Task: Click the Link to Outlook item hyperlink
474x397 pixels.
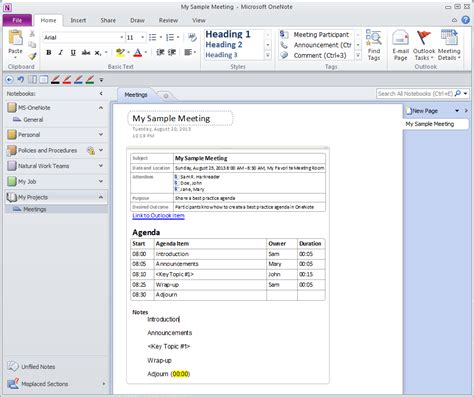Action: [x=158, y=216]
